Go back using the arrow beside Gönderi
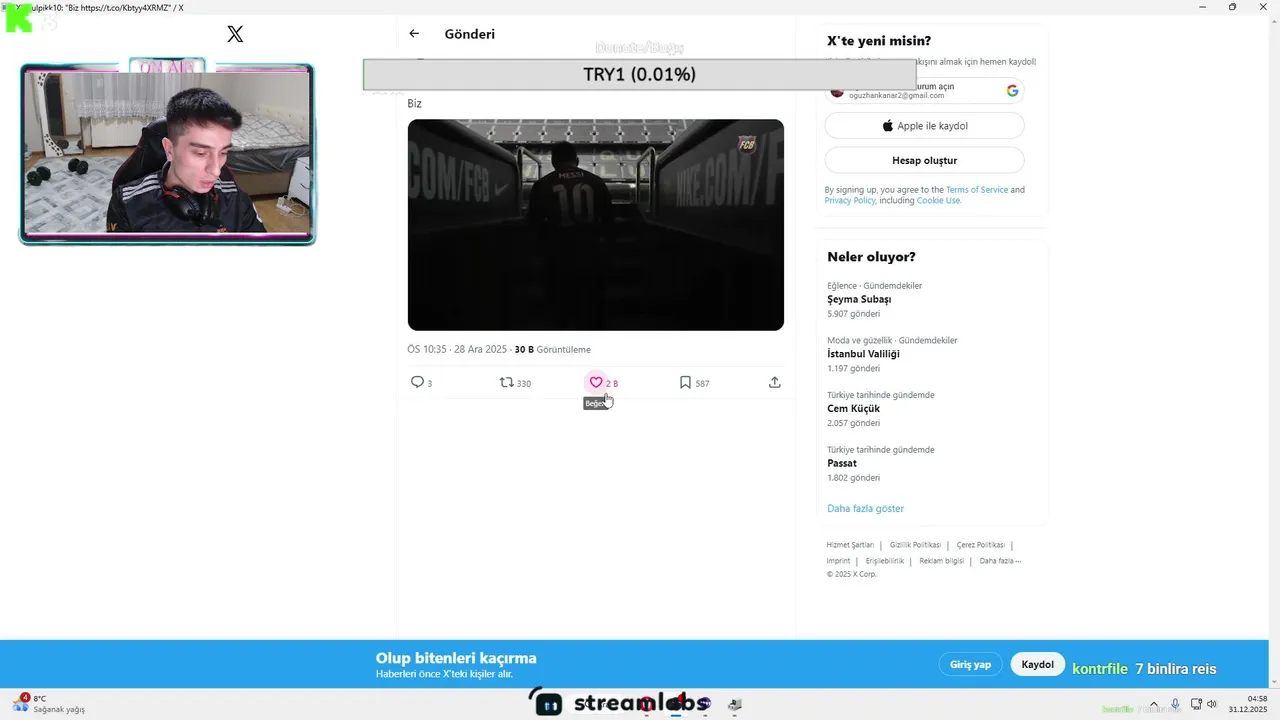 click(414, 34)
